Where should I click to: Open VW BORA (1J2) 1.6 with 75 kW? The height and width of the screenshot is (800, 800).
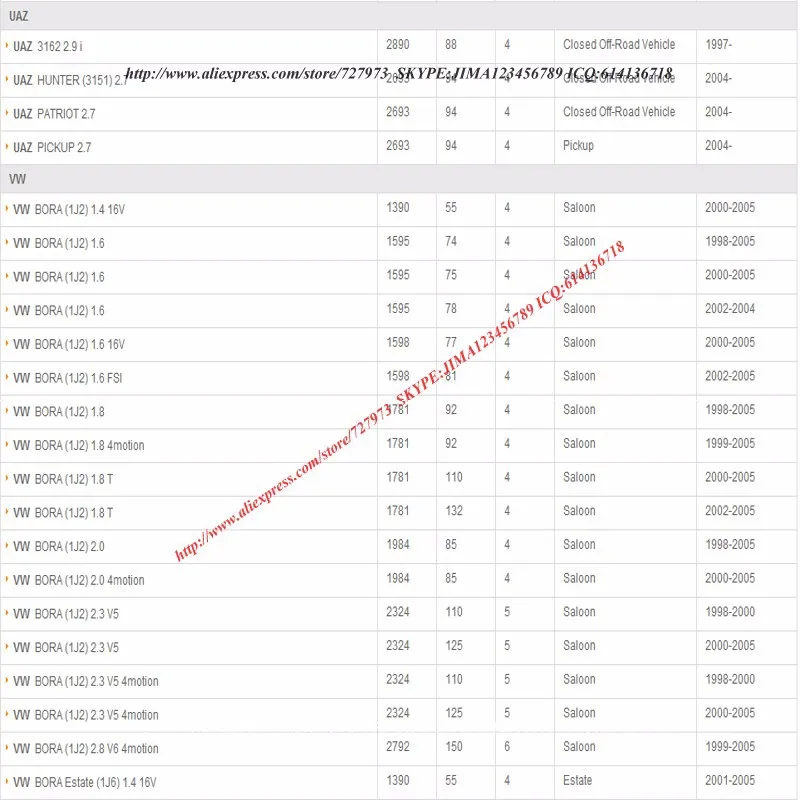click(x=59, y=277)
